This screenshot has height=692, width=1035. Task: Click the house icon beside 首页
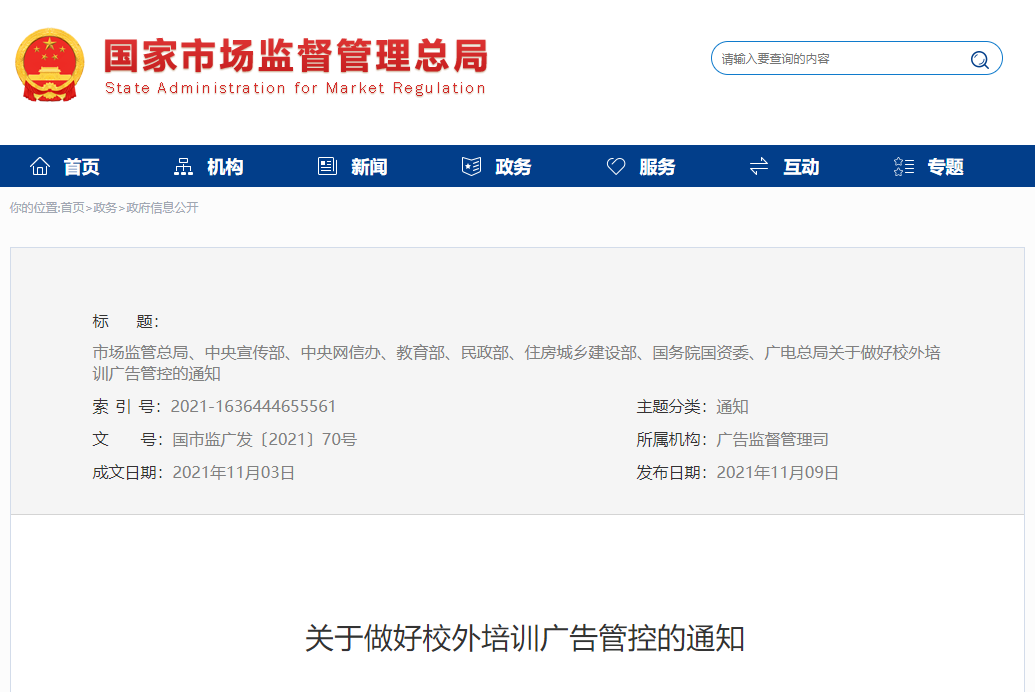(x=40, y=167)
